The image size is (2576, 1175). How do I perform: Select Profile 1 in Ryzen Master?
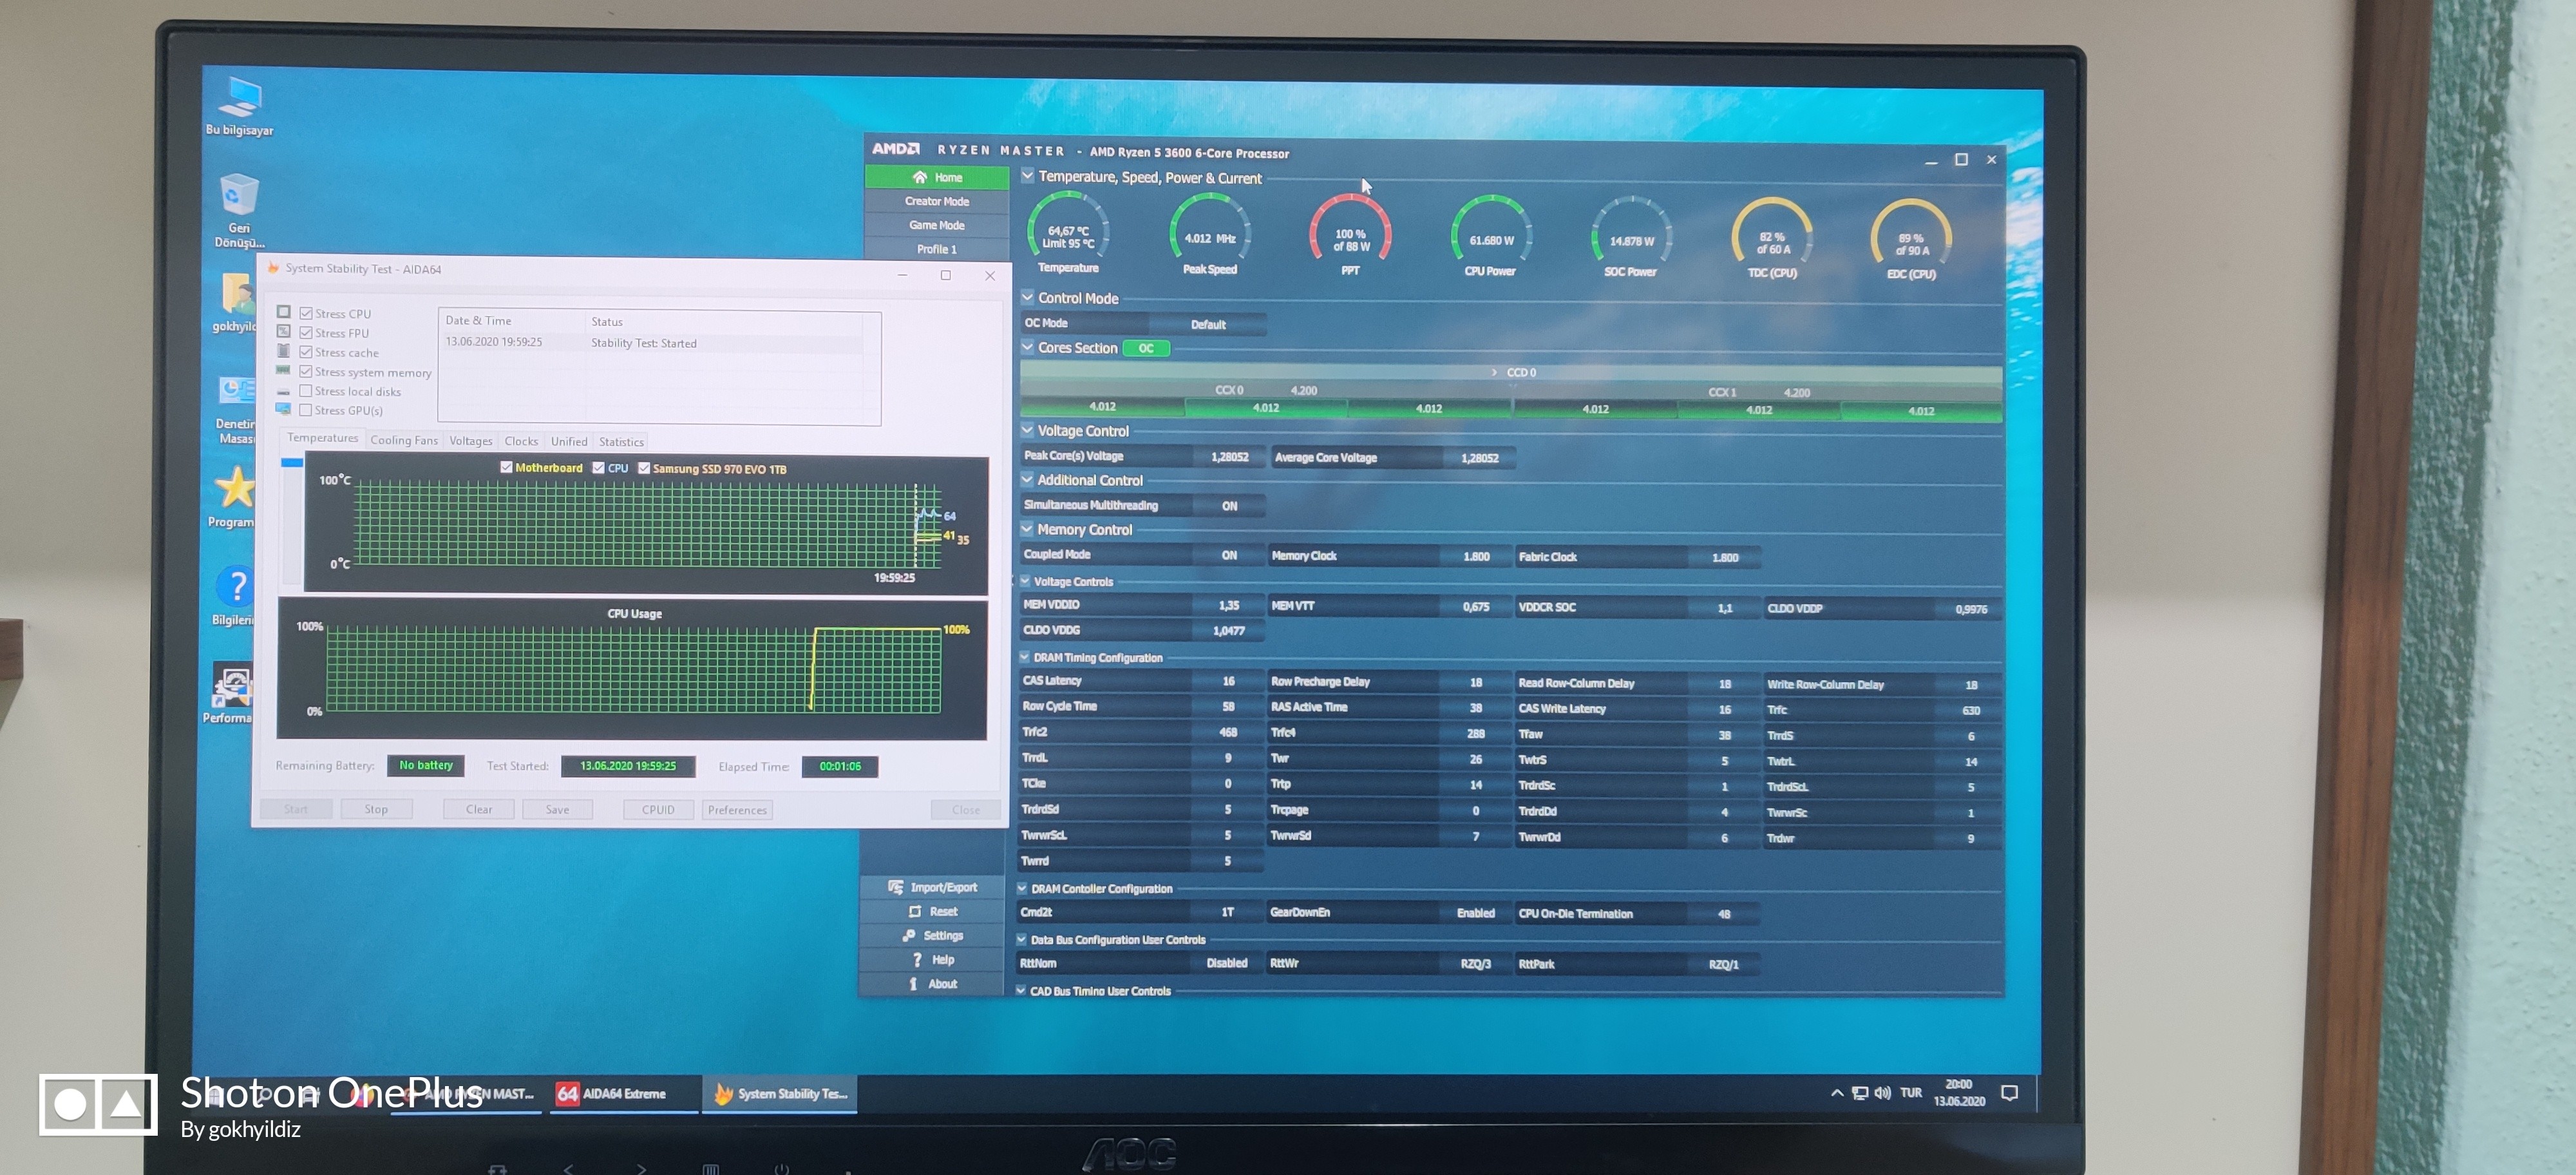[936, 249]
